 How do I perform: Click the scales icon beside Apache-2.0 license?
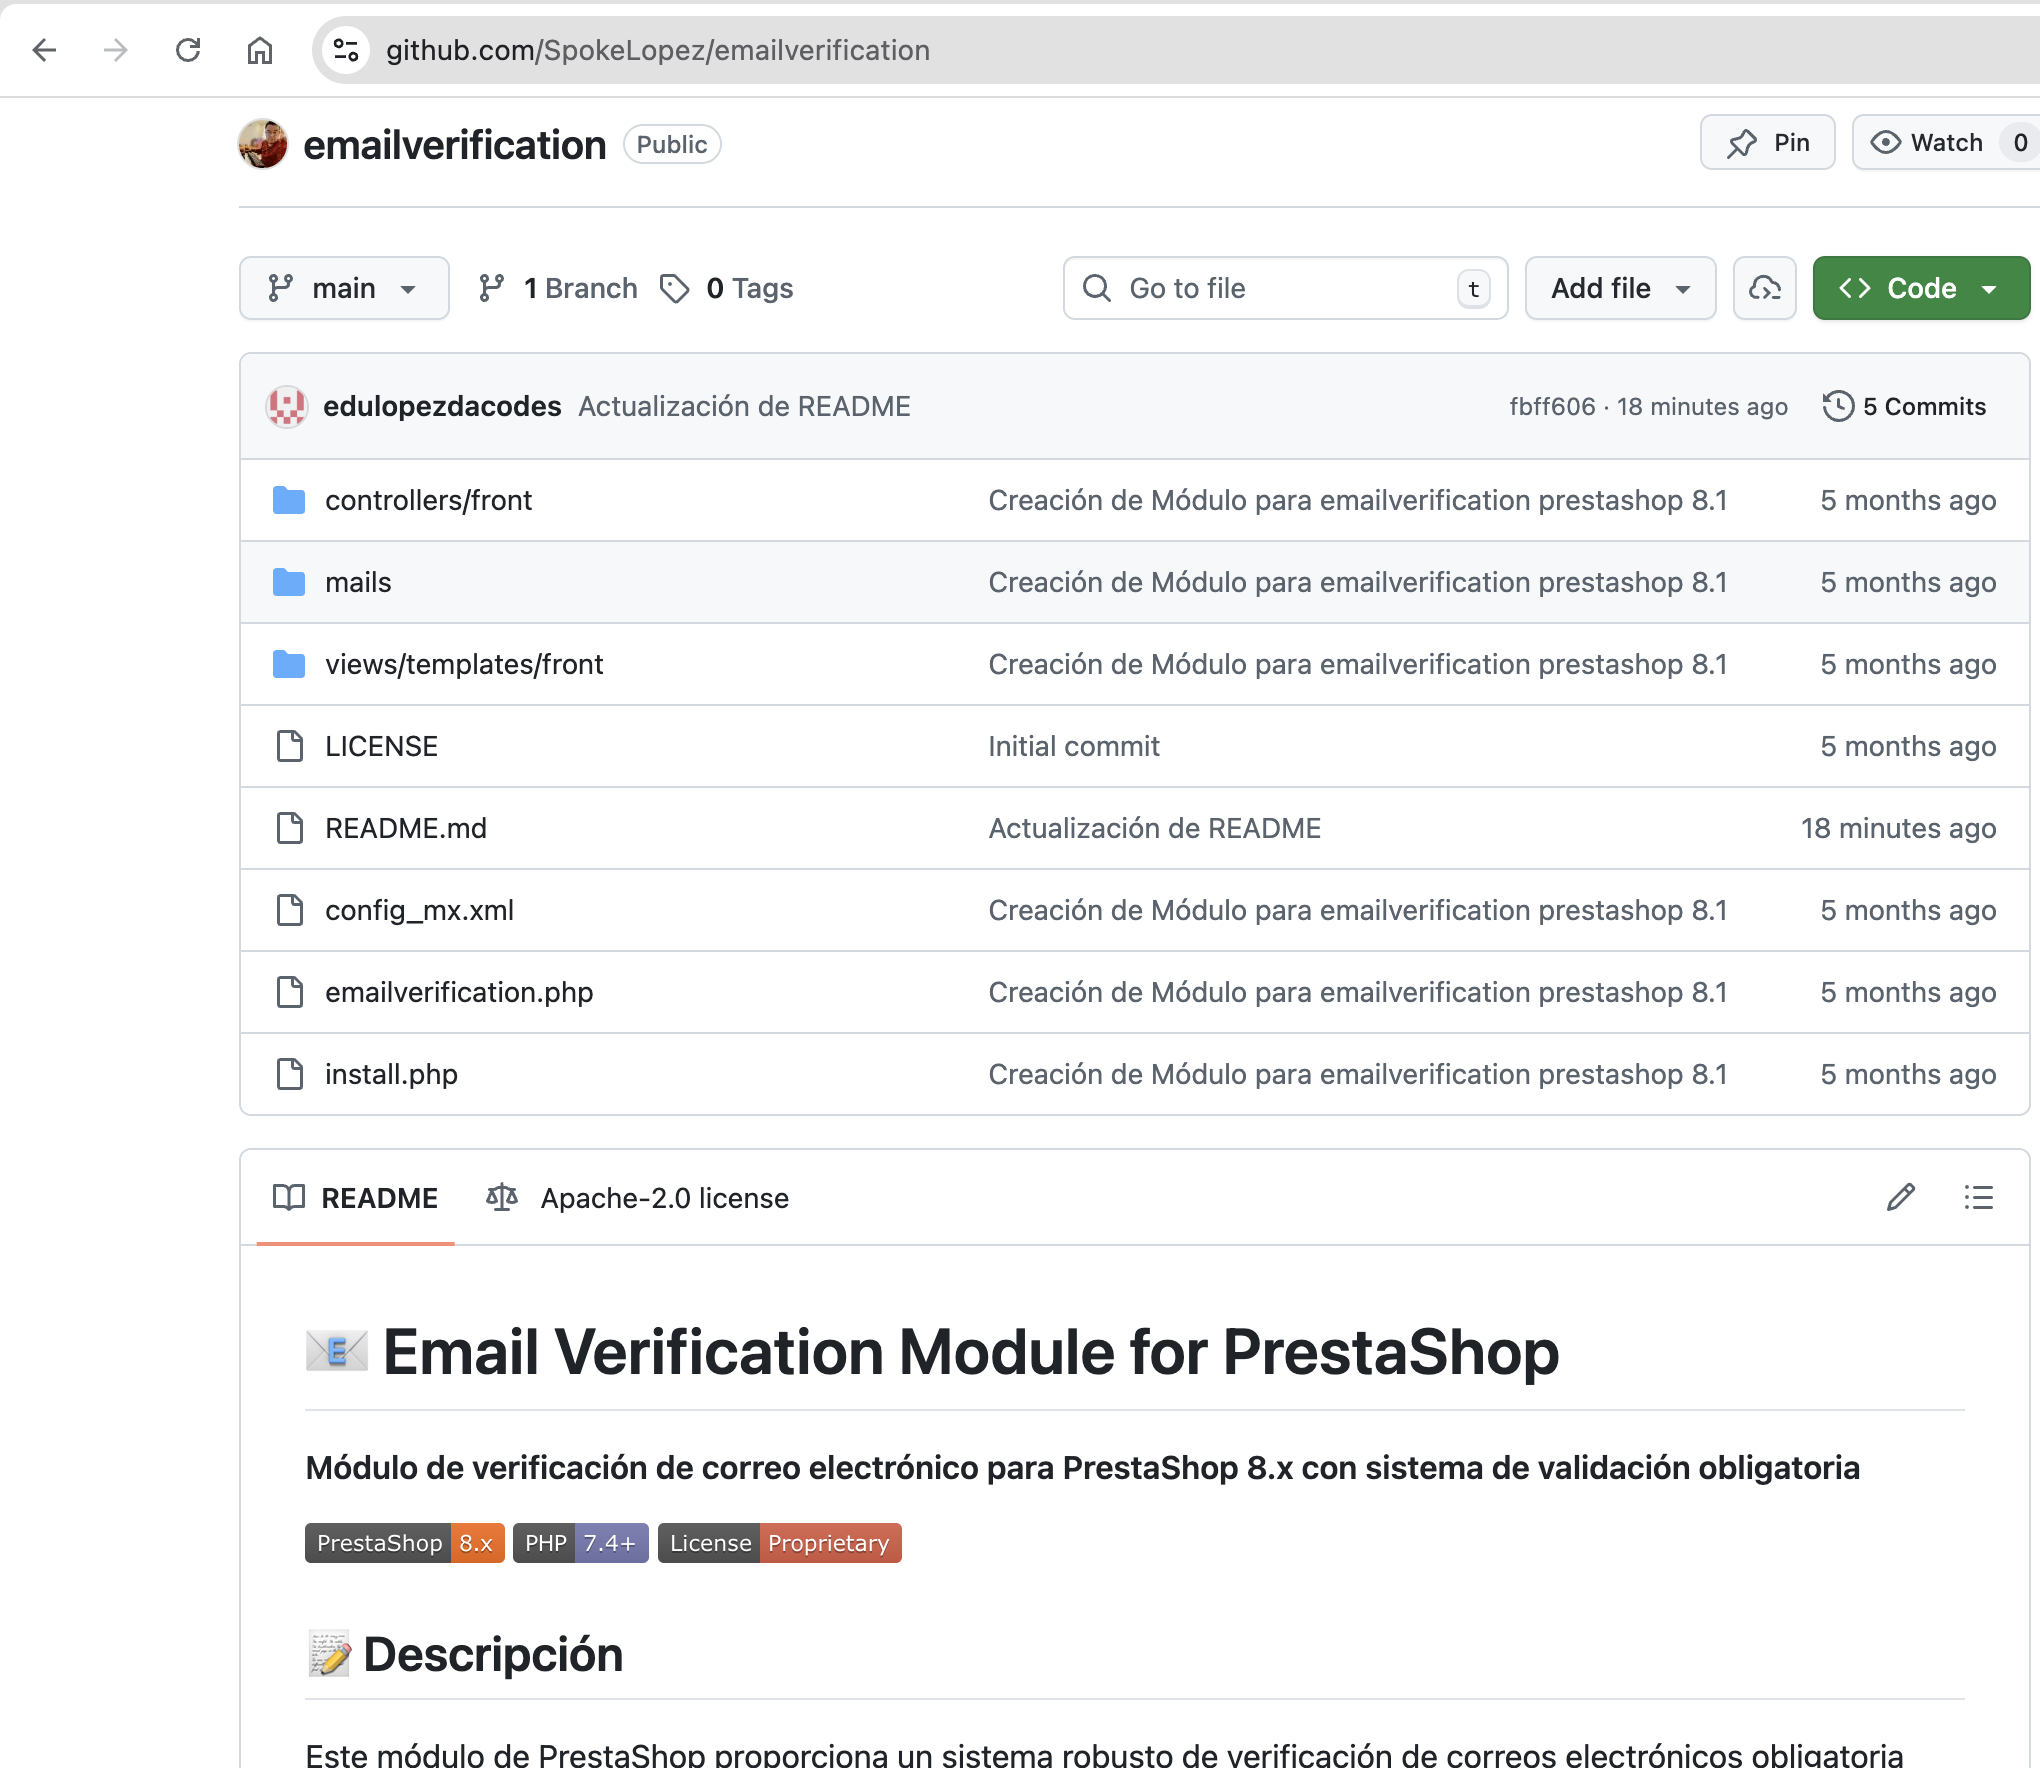tap(501, 1197)
